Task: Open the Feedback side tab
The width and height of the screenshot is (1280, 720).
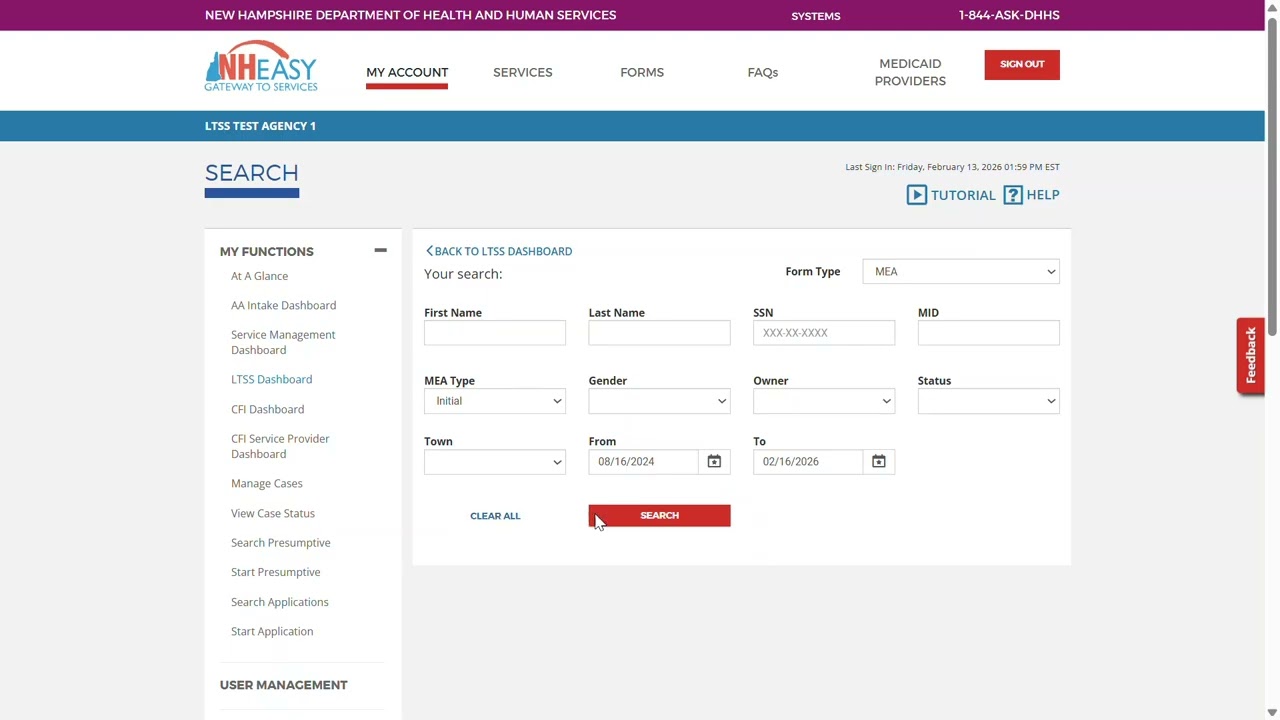Action: coord(1250,355)
